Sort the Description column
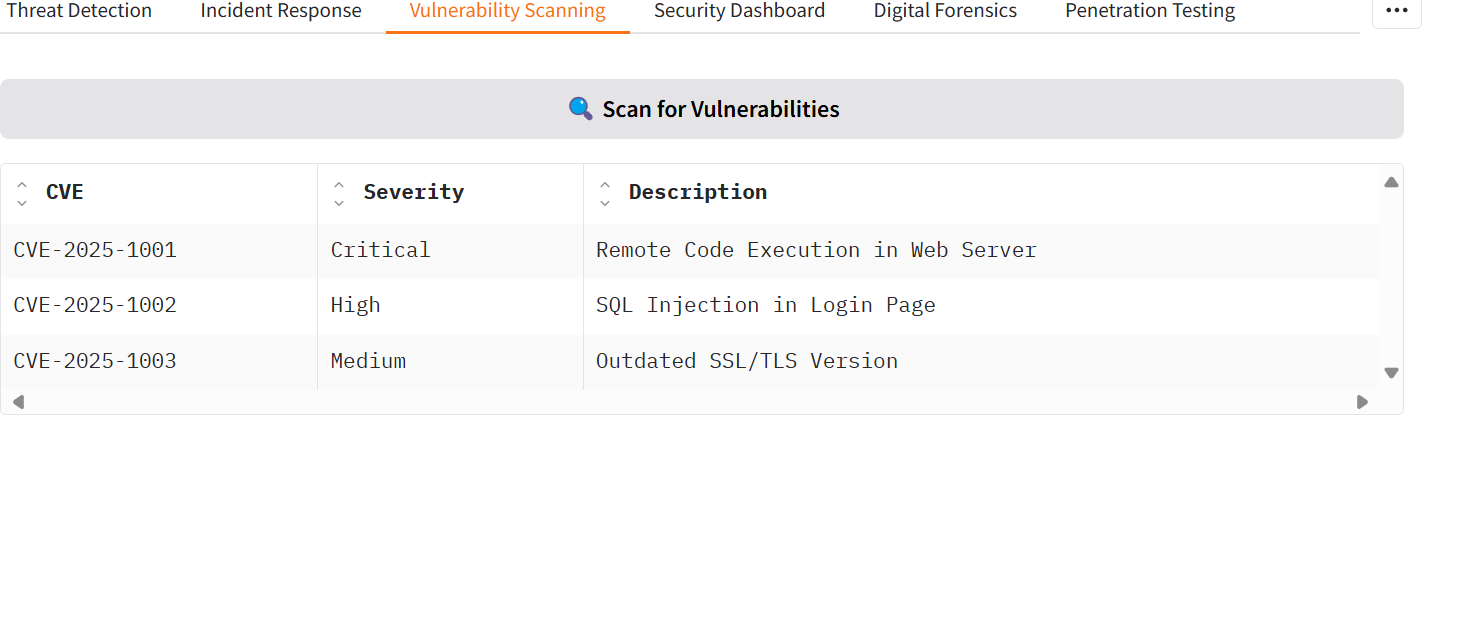Image resolution: width=1478 pixels, height=621 pixels. (x=604, y=193)
